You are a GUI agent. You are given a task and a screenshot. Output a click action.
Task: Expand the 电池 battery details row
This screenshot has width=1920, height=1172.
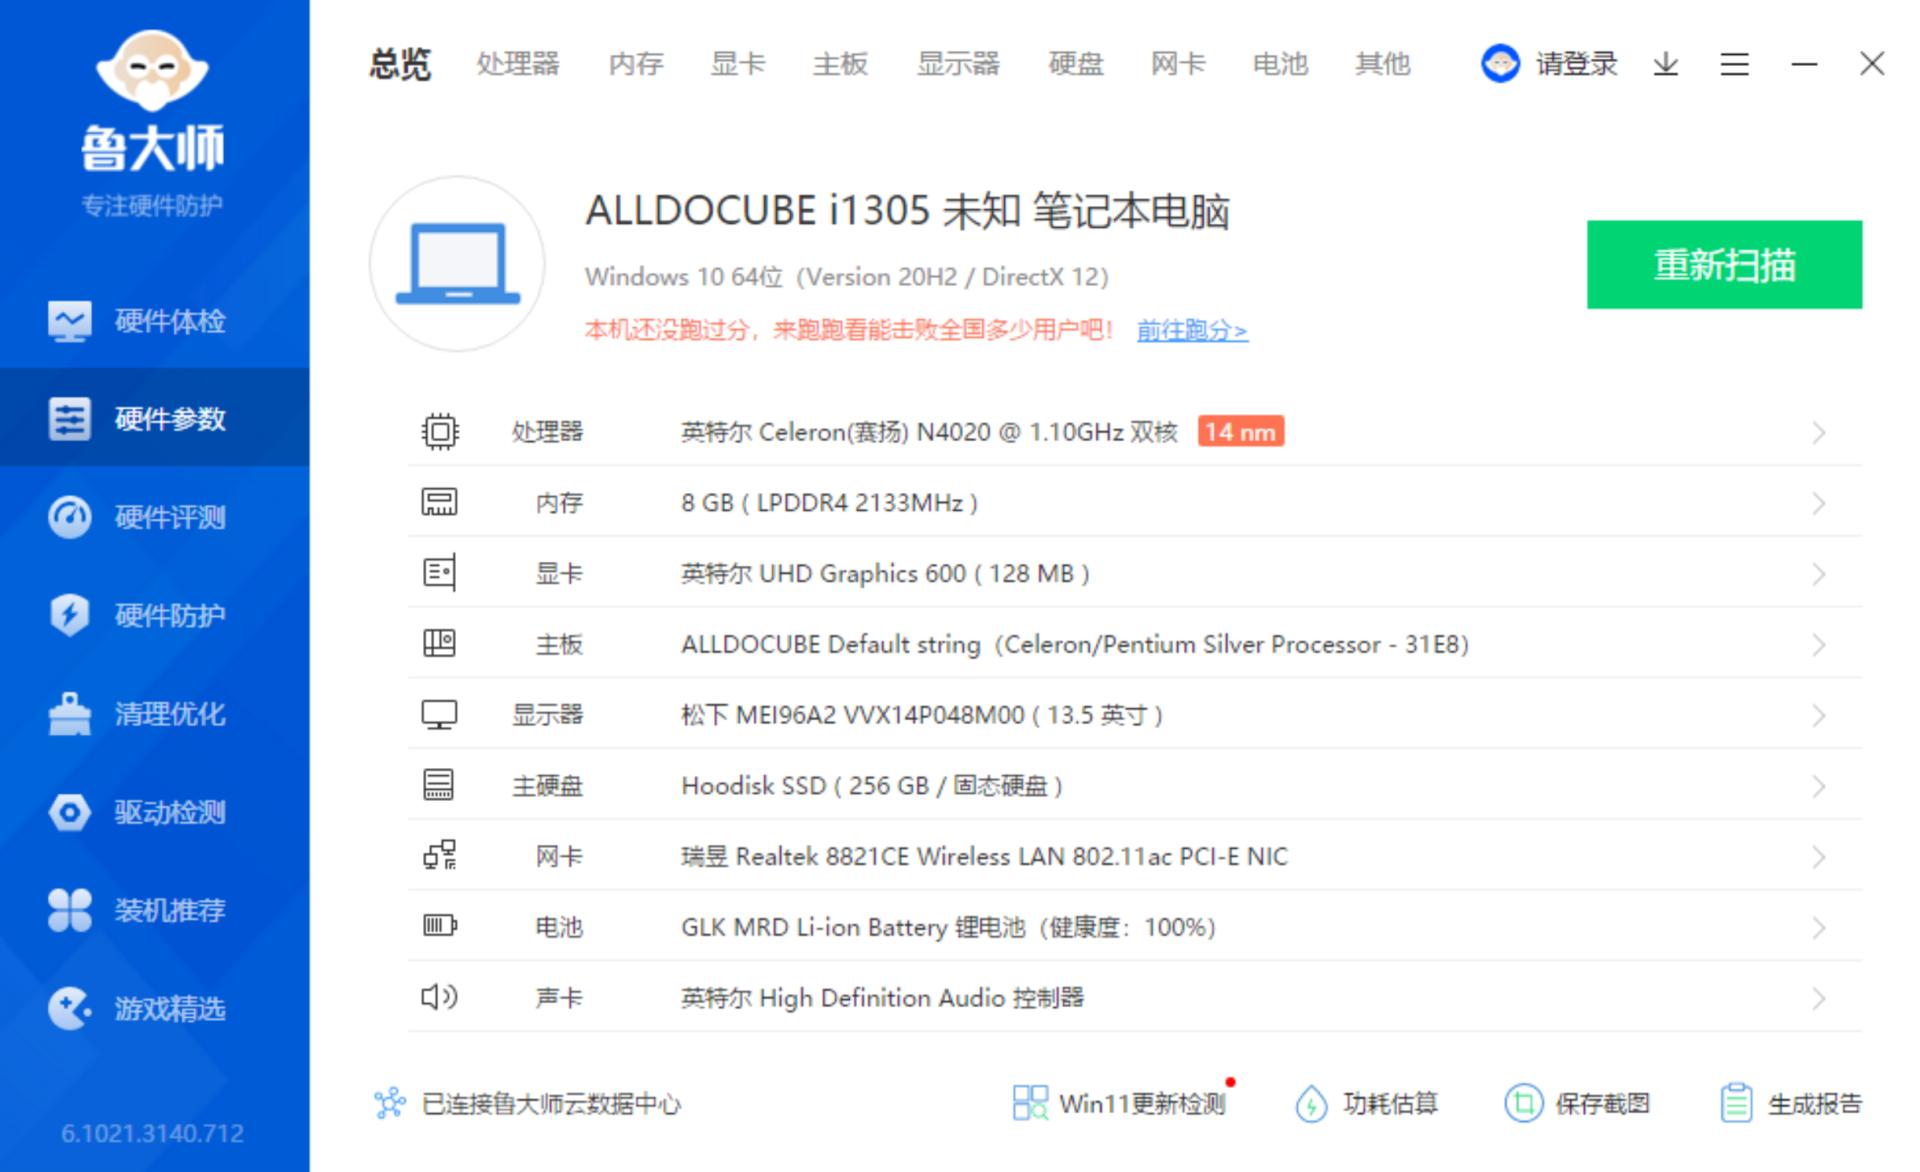click(x=1818, y=926)
